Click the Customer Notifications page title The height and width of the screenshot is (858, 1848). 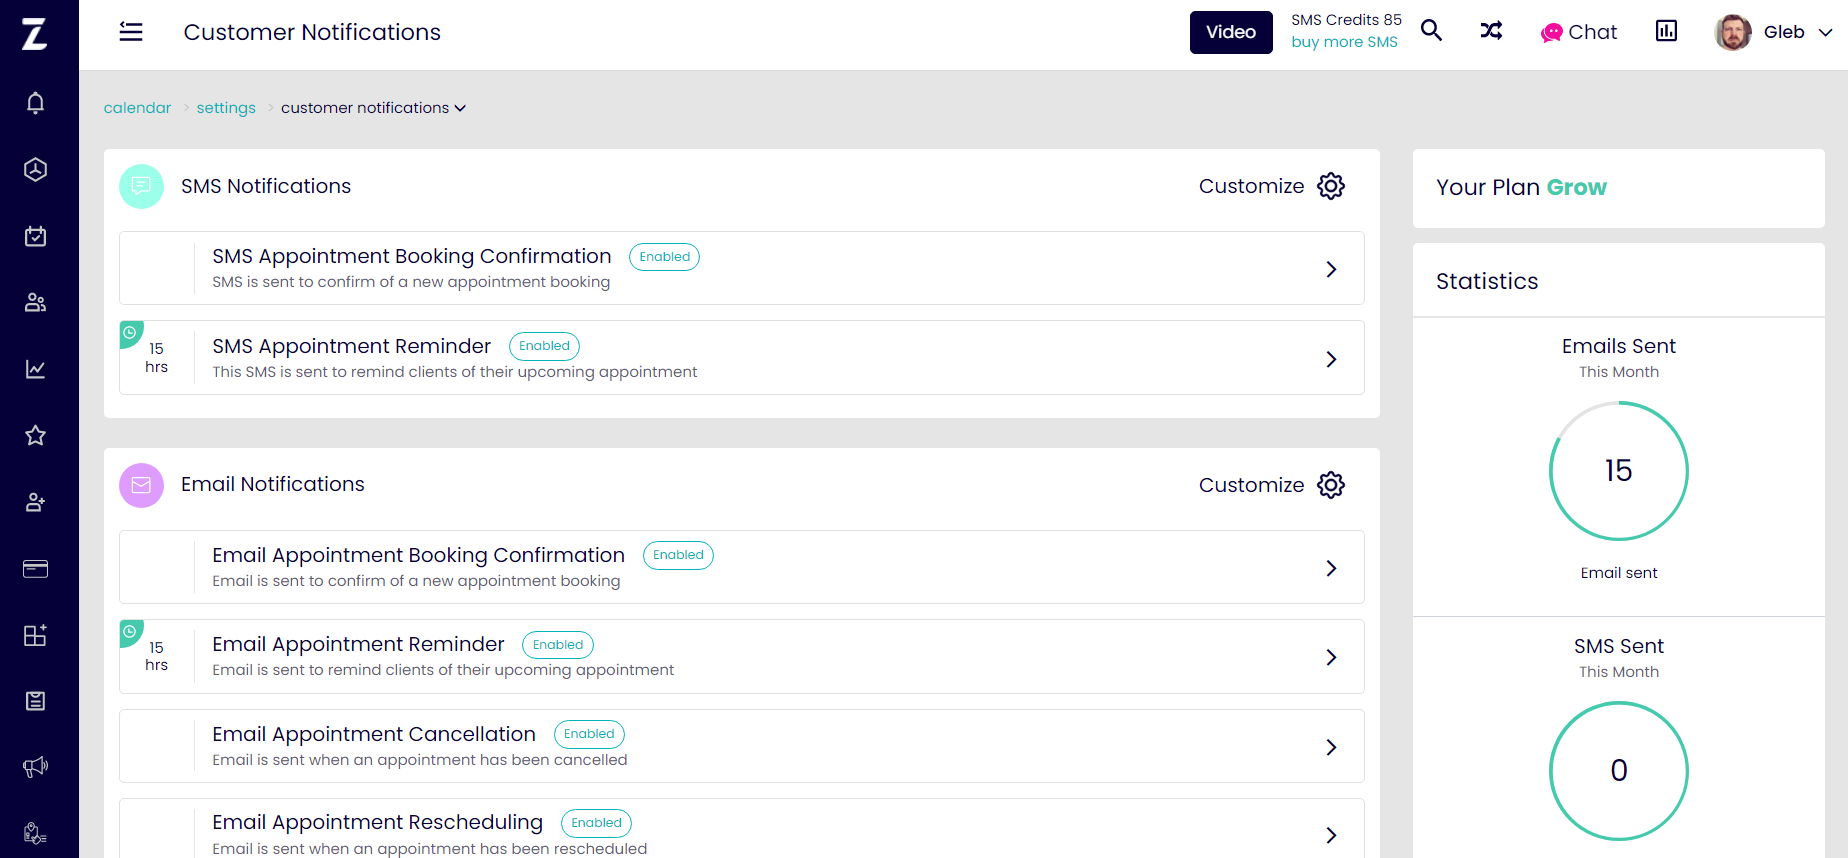(x=312, y=32)
